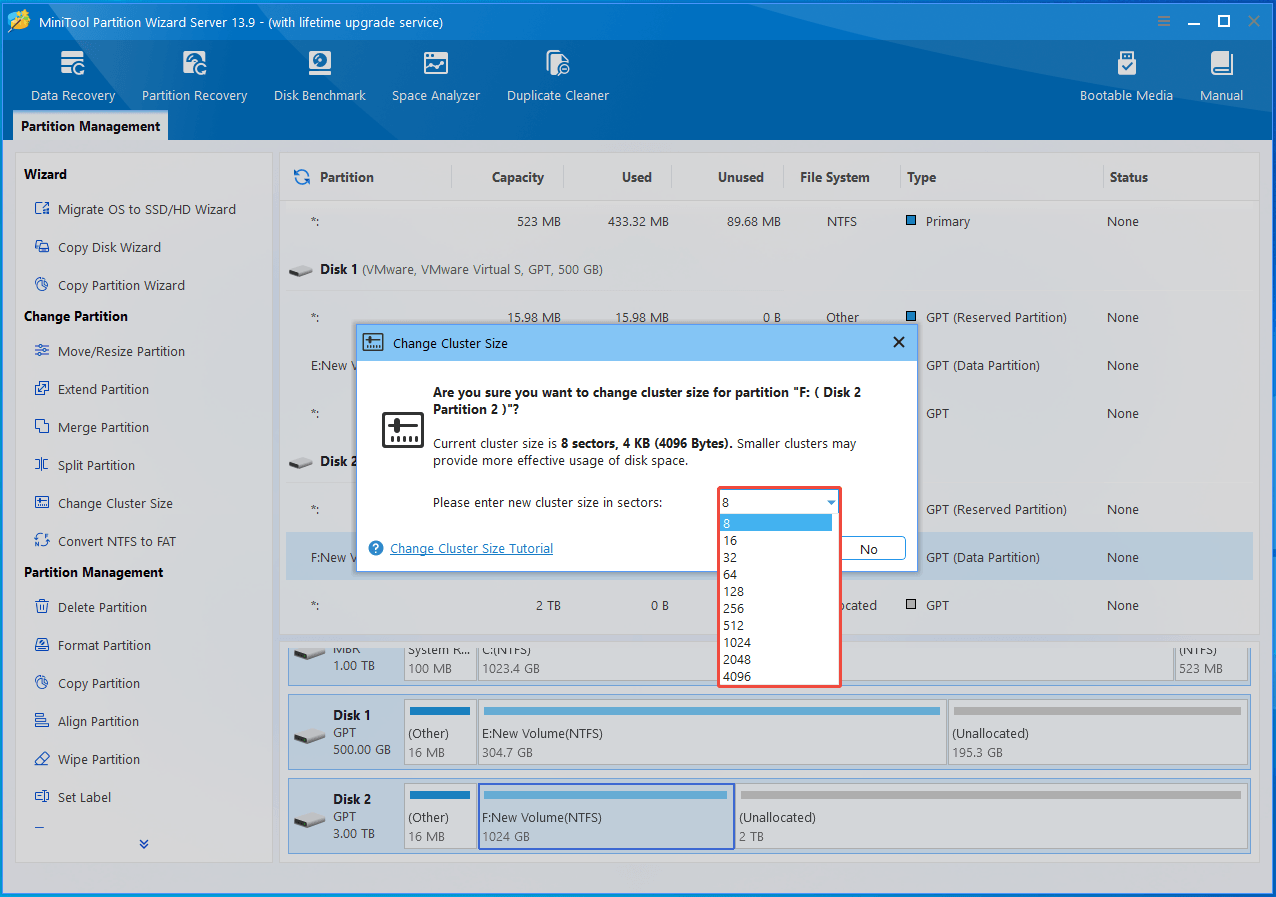Select C:(NTFS) 1023.4 GB block
The width and height of the screenshot is (1276, 897).
(824, 662)
